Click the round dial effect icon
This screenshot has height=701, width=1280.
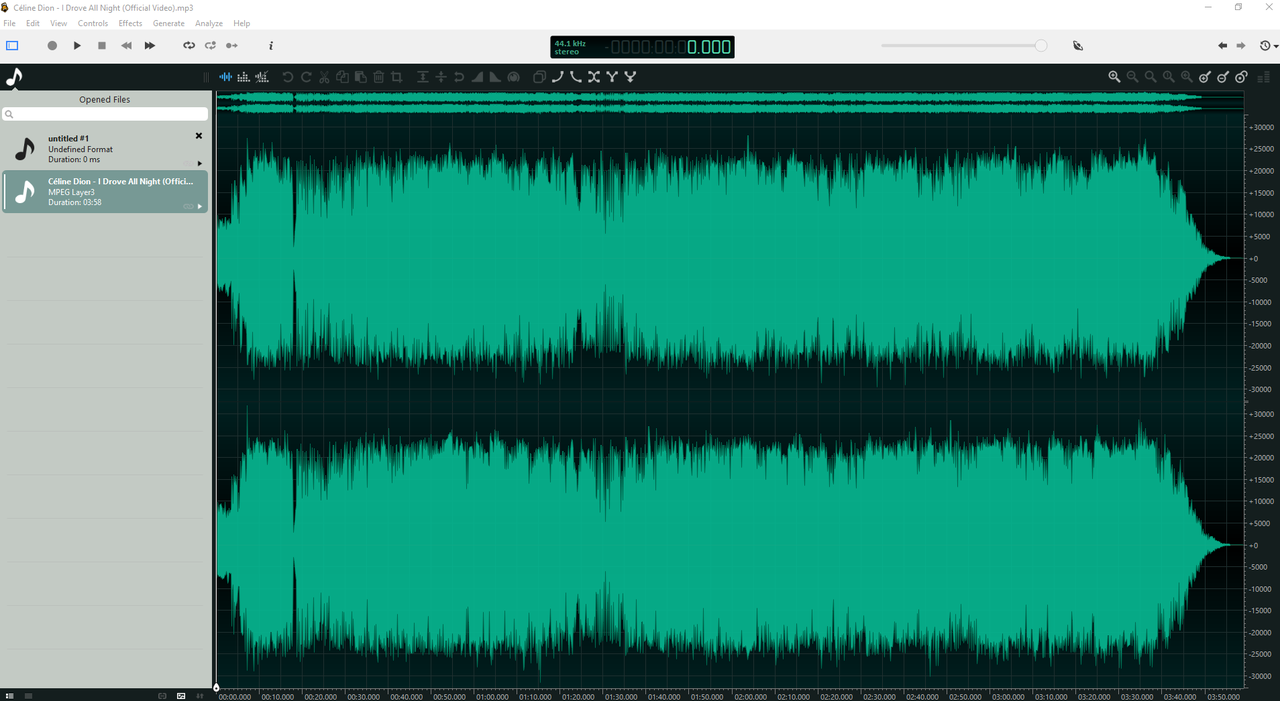(513, 77)
